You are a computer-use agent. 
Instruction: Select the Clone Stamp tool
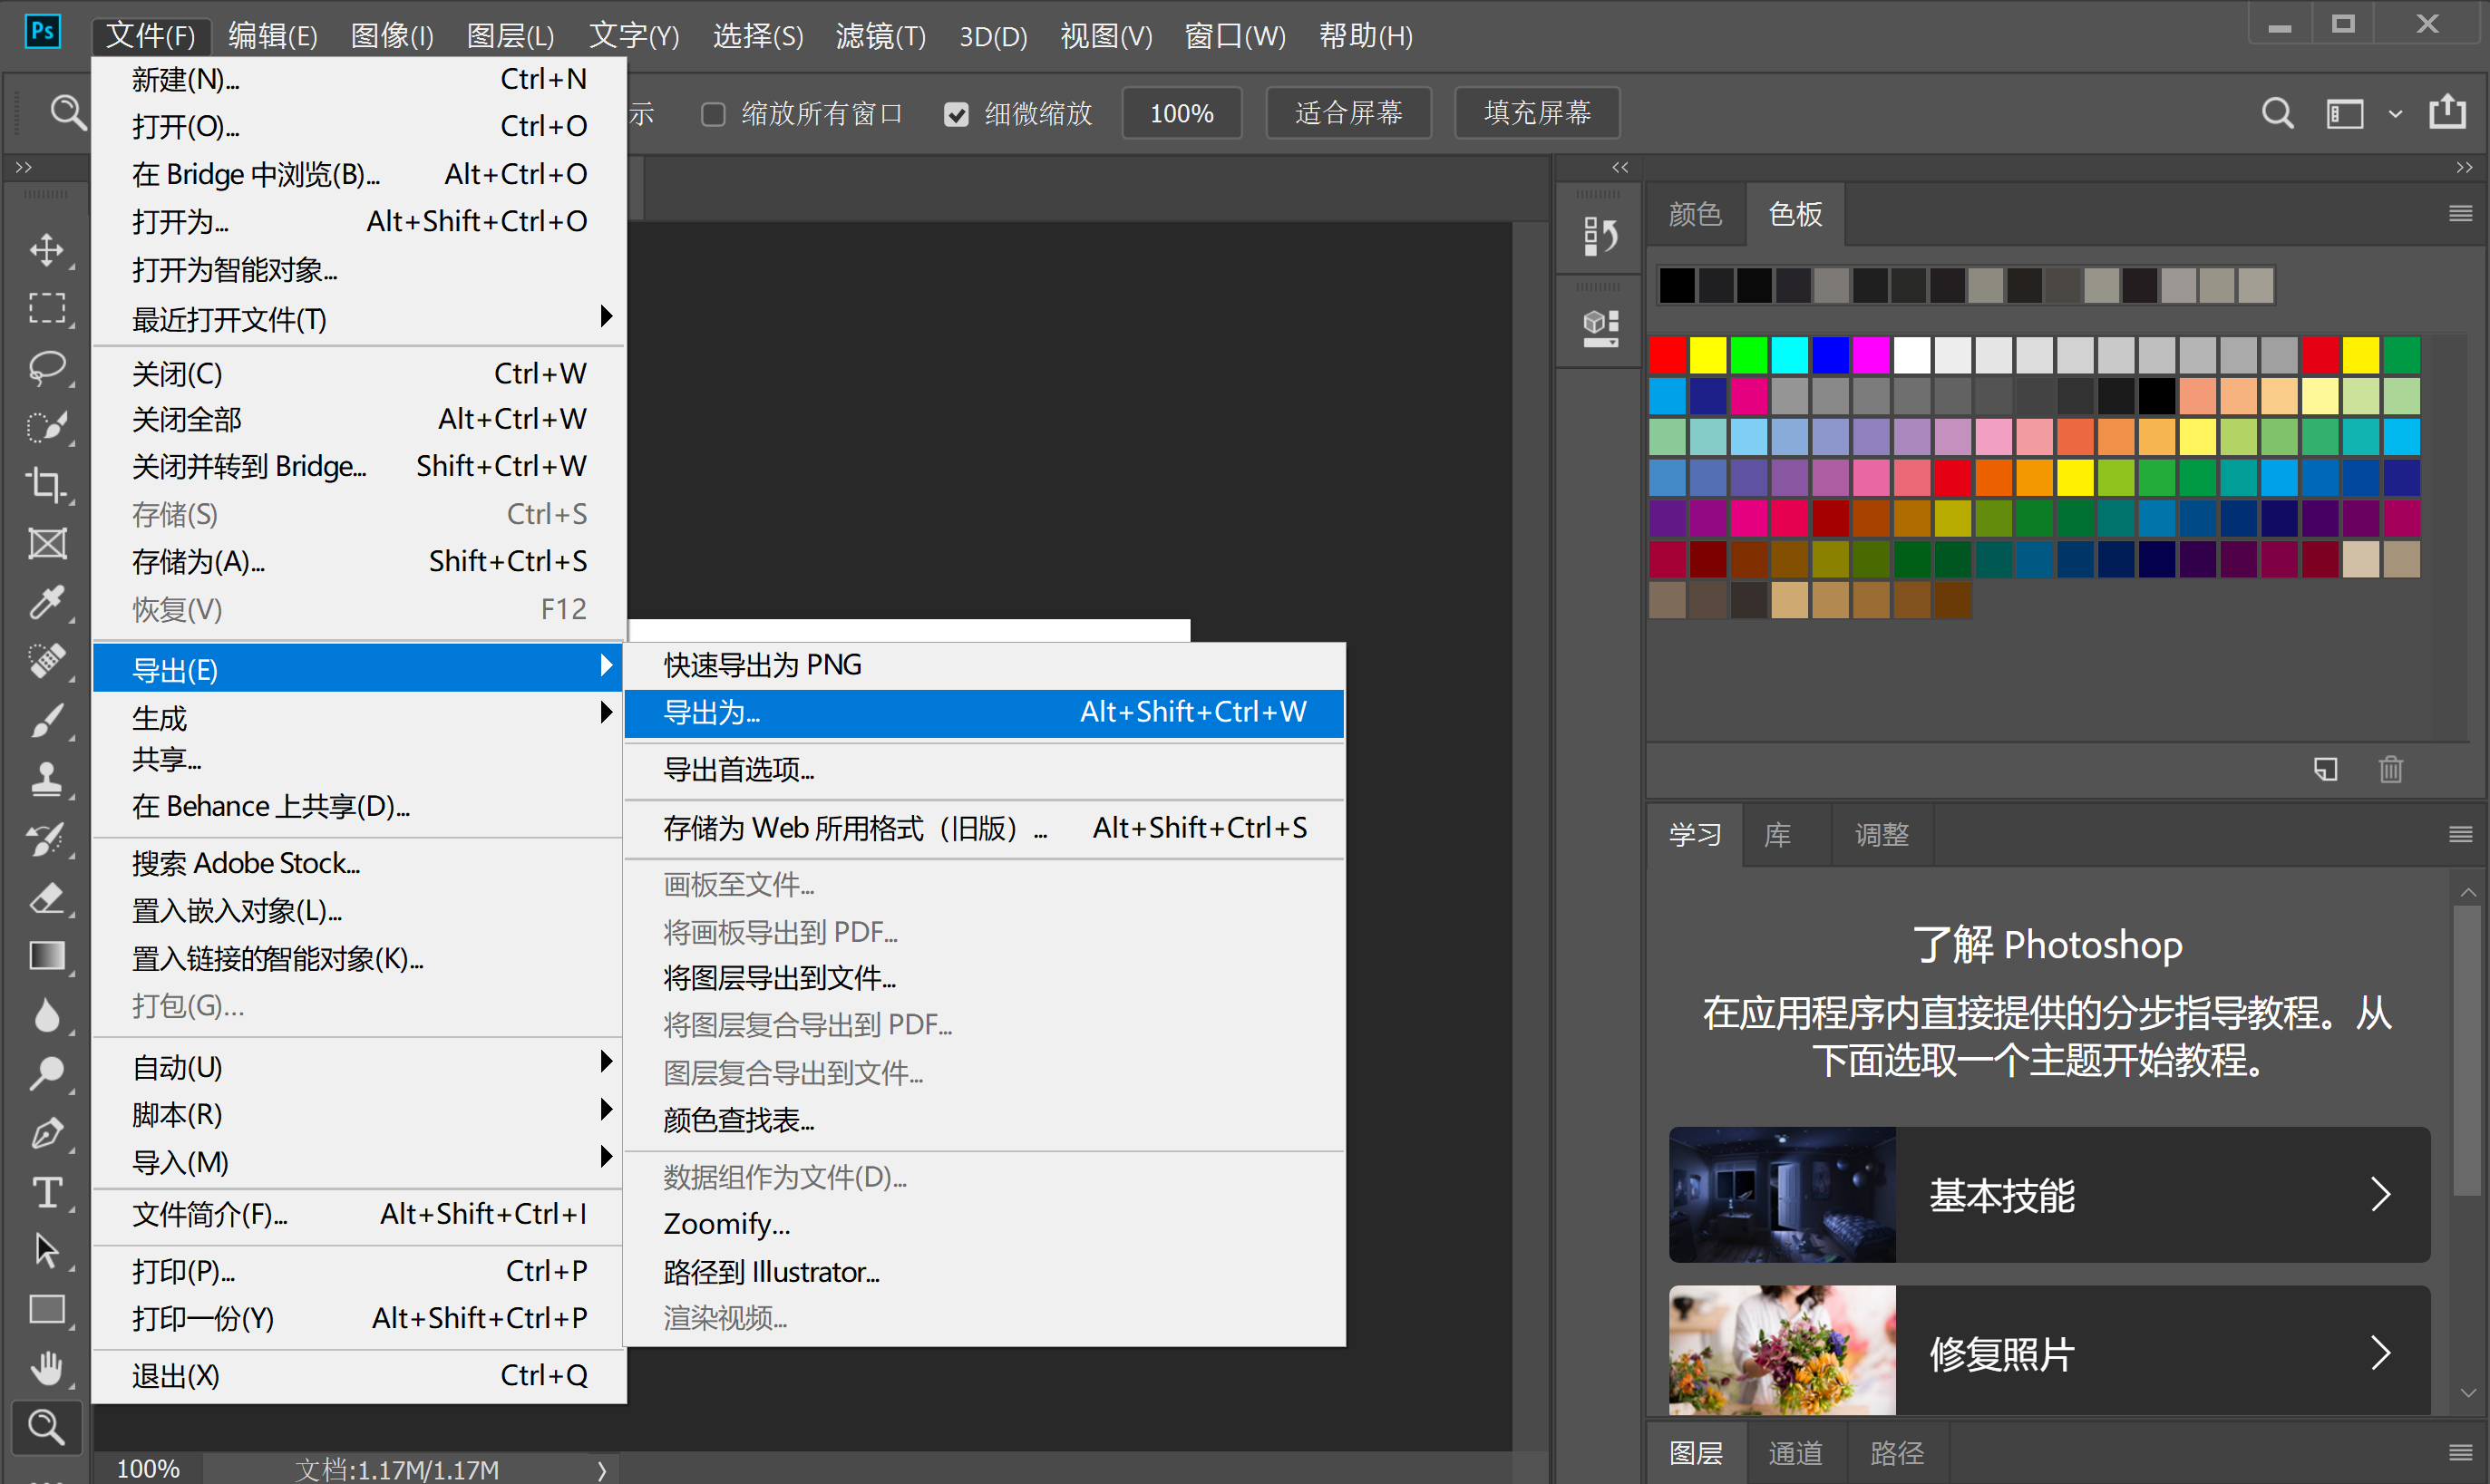pos(47,779)
